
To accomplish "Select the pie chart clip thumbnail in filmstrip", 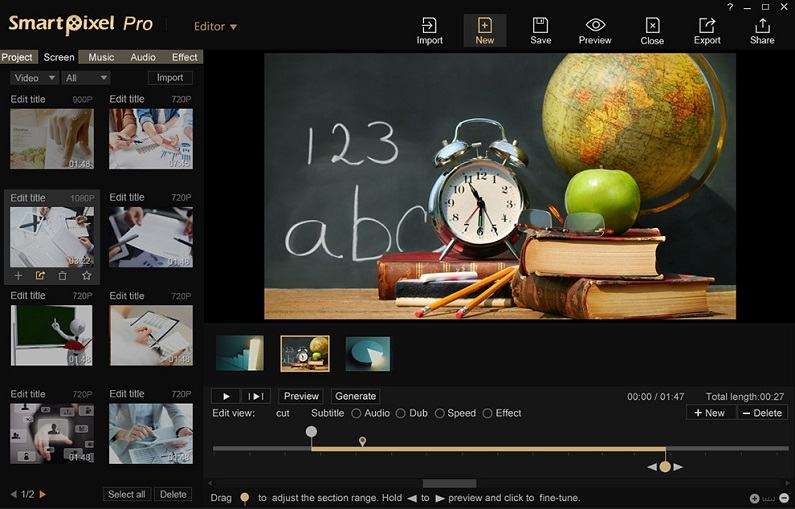I will (x=368, y=353).
